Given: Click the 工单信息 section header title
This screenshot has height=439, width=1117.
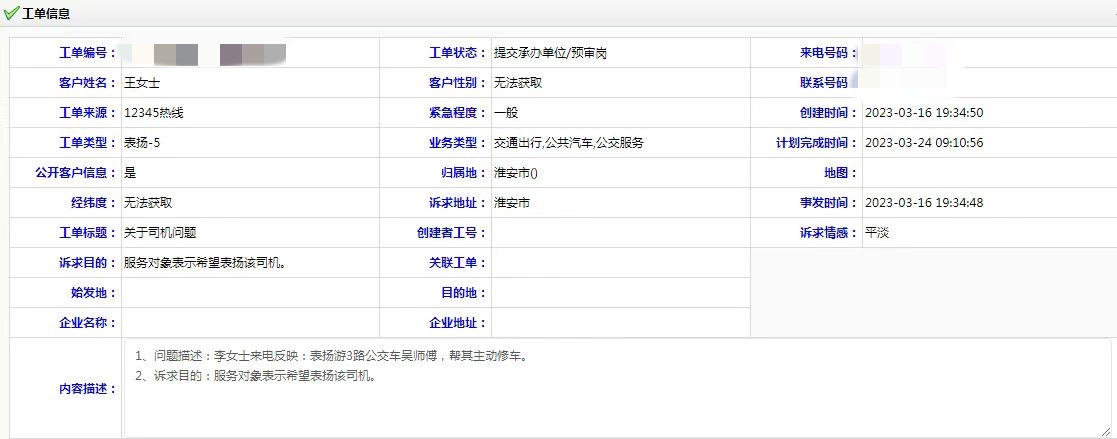Looking at the screenshot, I should pyautogui.click(x=46, y=13).
